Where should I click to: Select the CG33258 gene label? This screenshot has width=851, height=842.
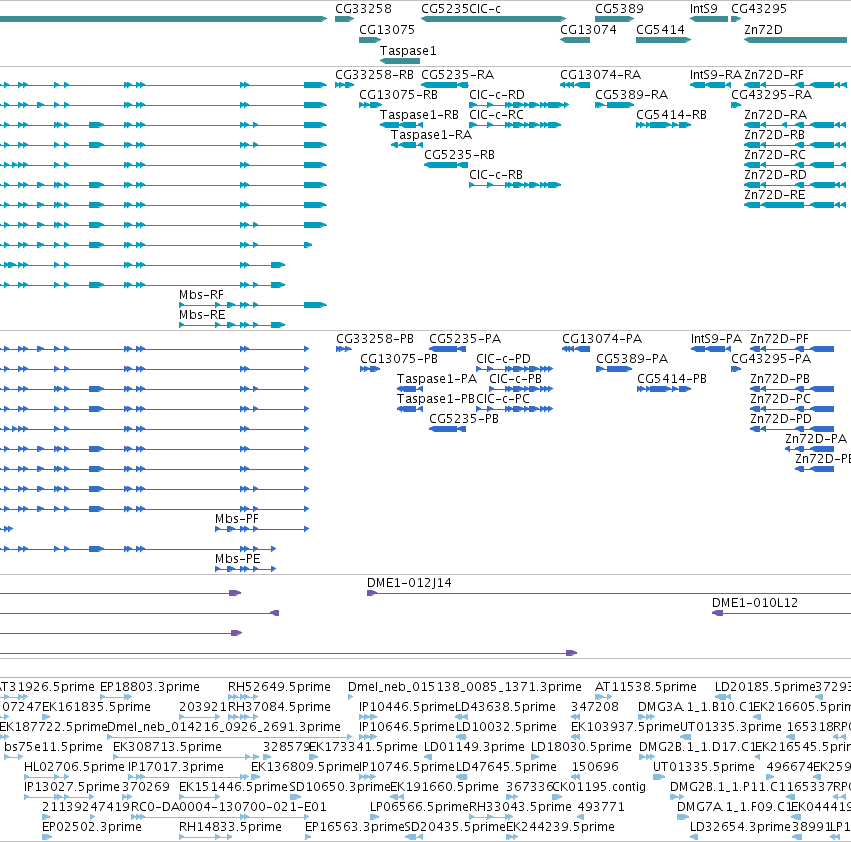tap(363, 9)
